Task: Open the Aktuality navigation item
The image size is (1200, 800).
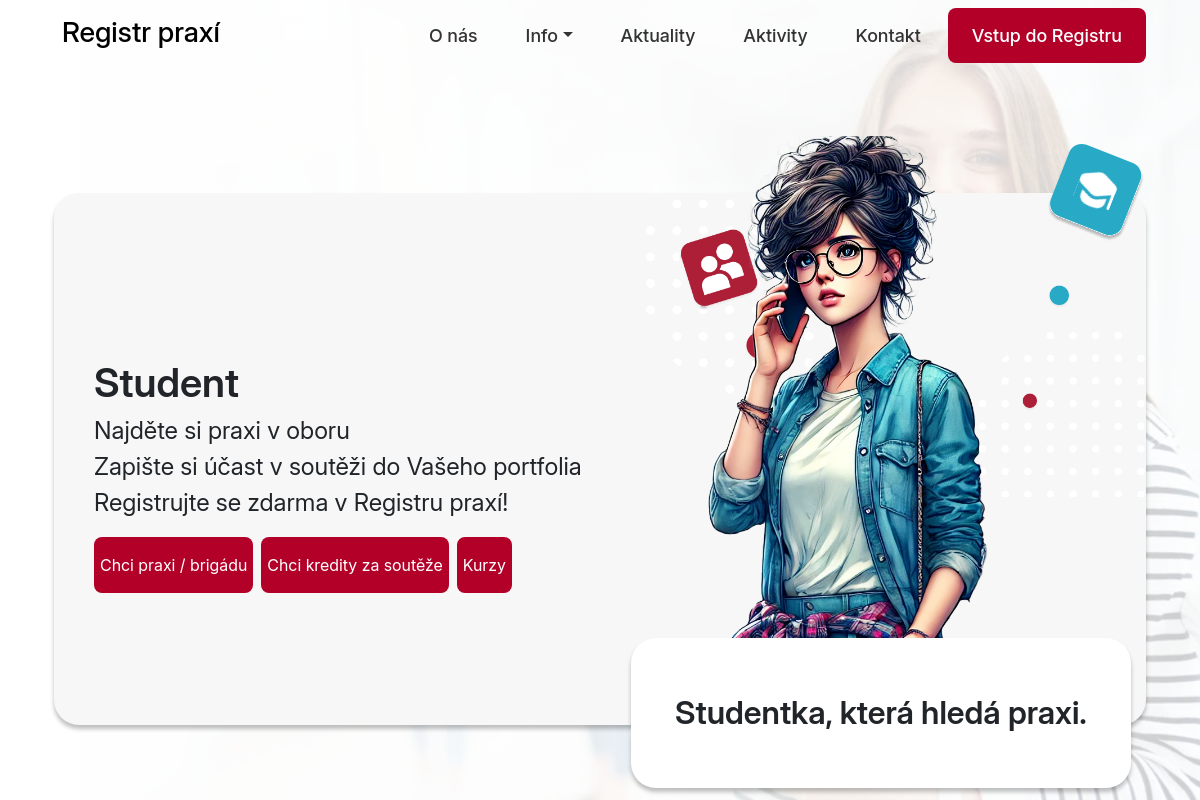Action: 658,36
